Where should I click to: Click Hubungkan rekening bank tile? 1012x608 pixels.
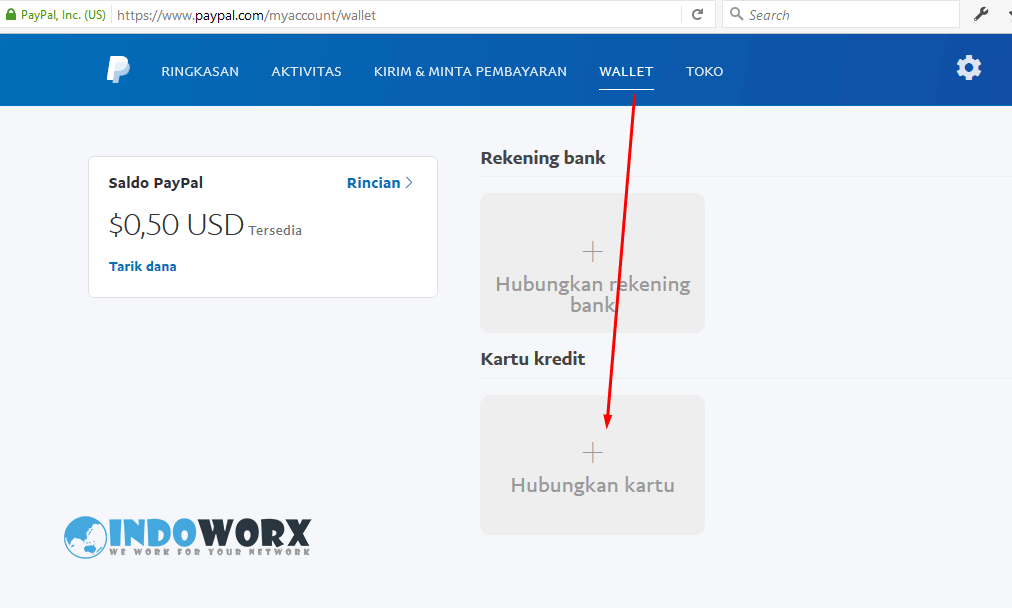592,263
